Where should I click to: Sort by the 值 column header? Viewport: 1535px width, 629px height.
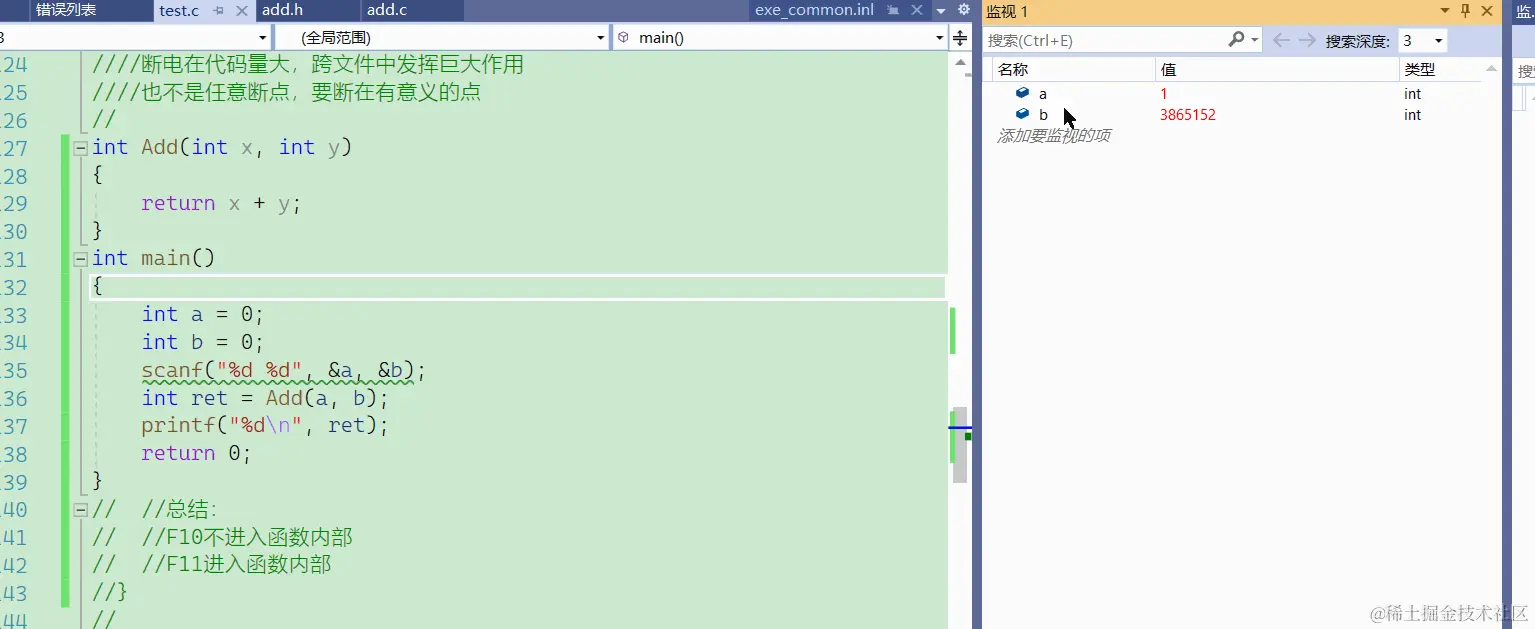click(x=1277, y=69)
